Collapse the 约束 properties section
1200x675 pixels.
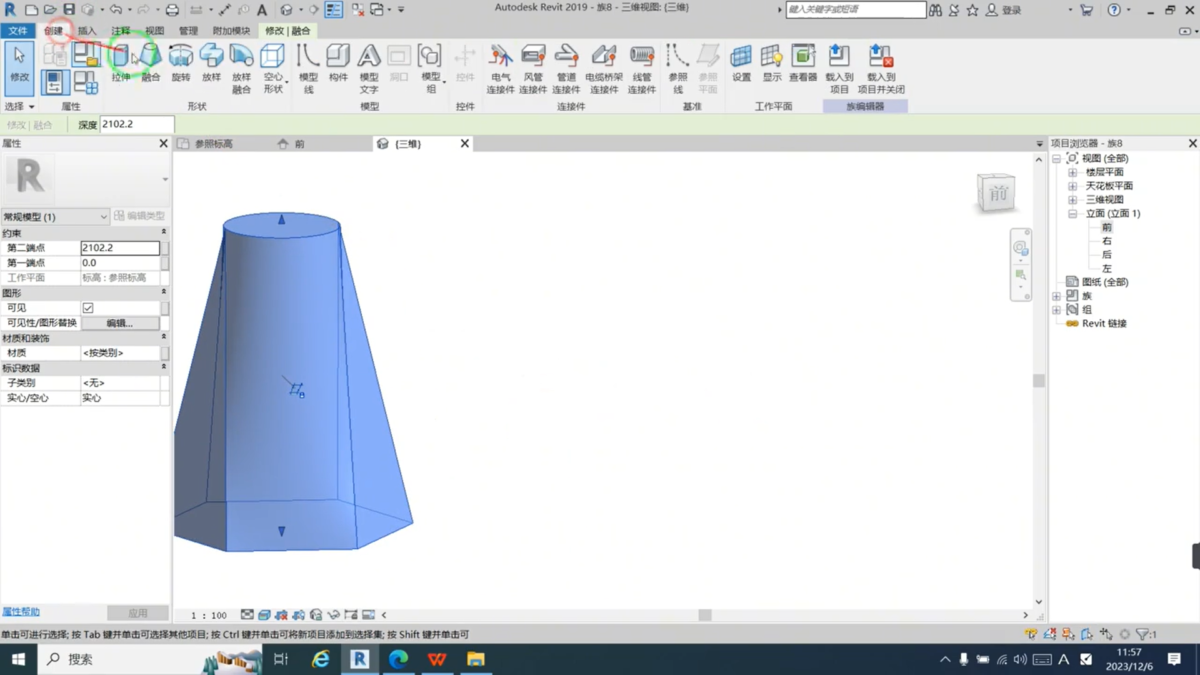(164, 232)
